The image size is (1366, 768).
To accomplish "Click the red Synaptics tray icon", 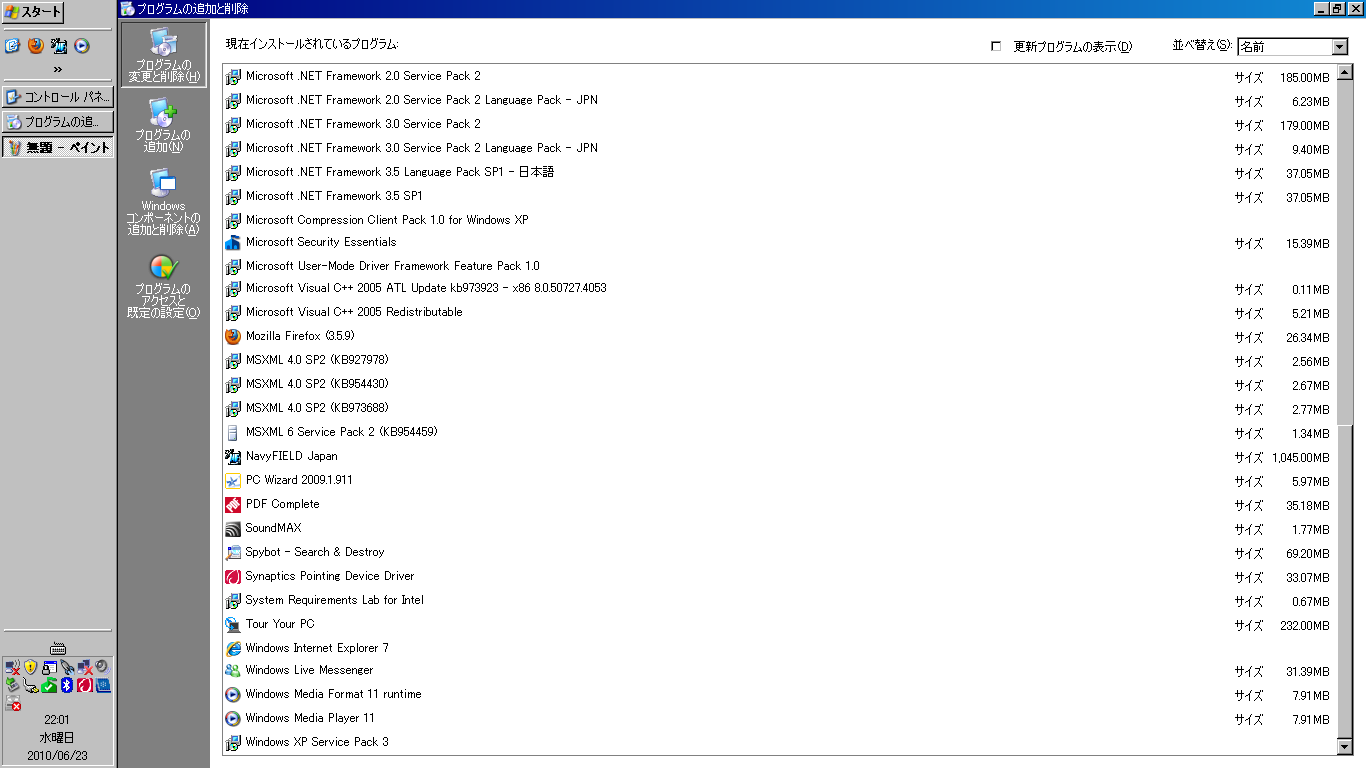I will (85, 685).
